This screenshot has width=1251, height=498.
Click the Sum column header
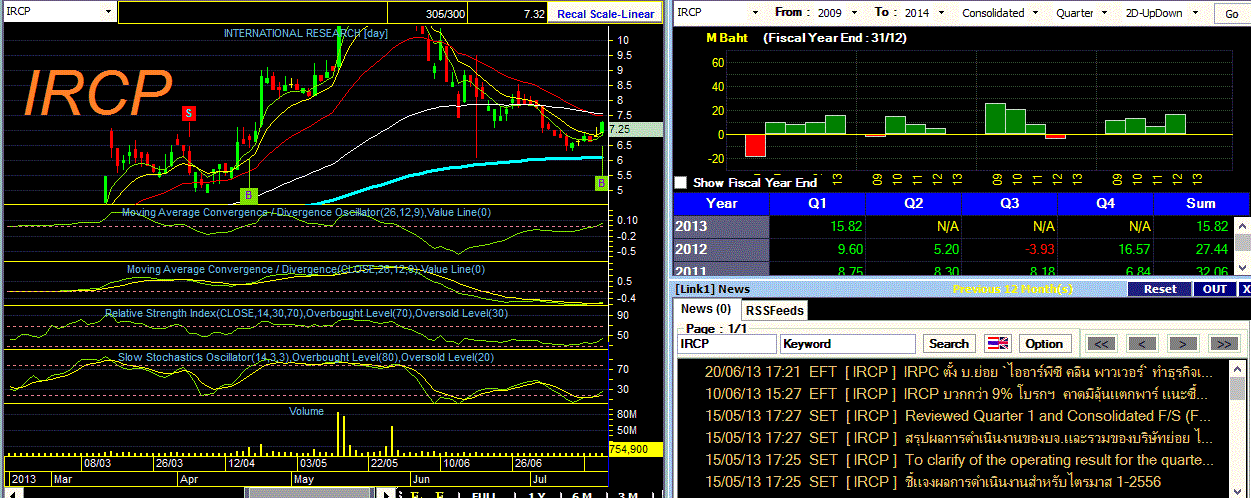tap(1200, 204)
